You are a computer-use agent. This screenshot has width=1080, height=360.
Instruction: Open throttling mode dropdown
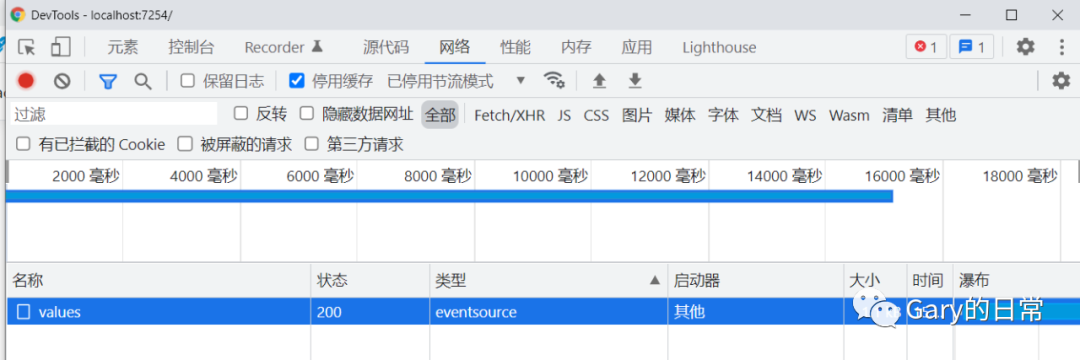[456, 81]
